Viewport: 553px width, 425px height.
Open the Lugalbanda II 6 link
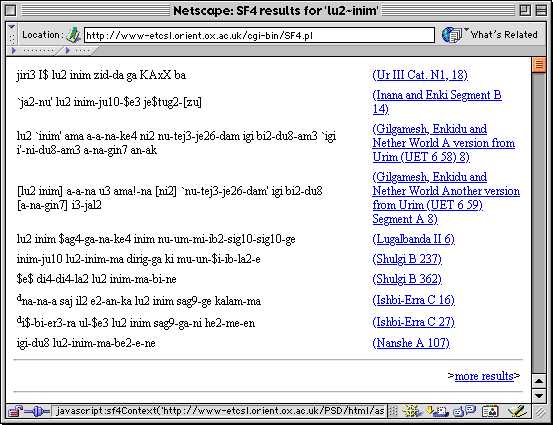413,239
